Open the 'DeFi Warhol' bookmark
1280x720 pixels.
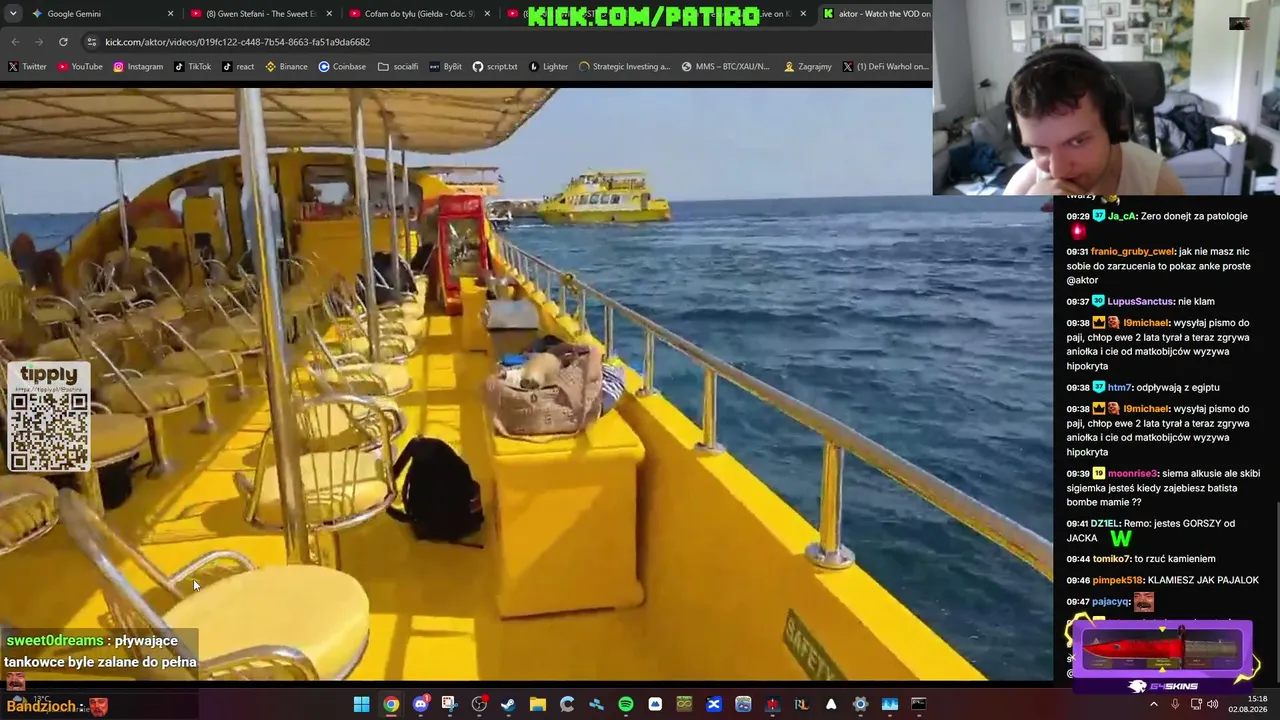click(885, 67)
